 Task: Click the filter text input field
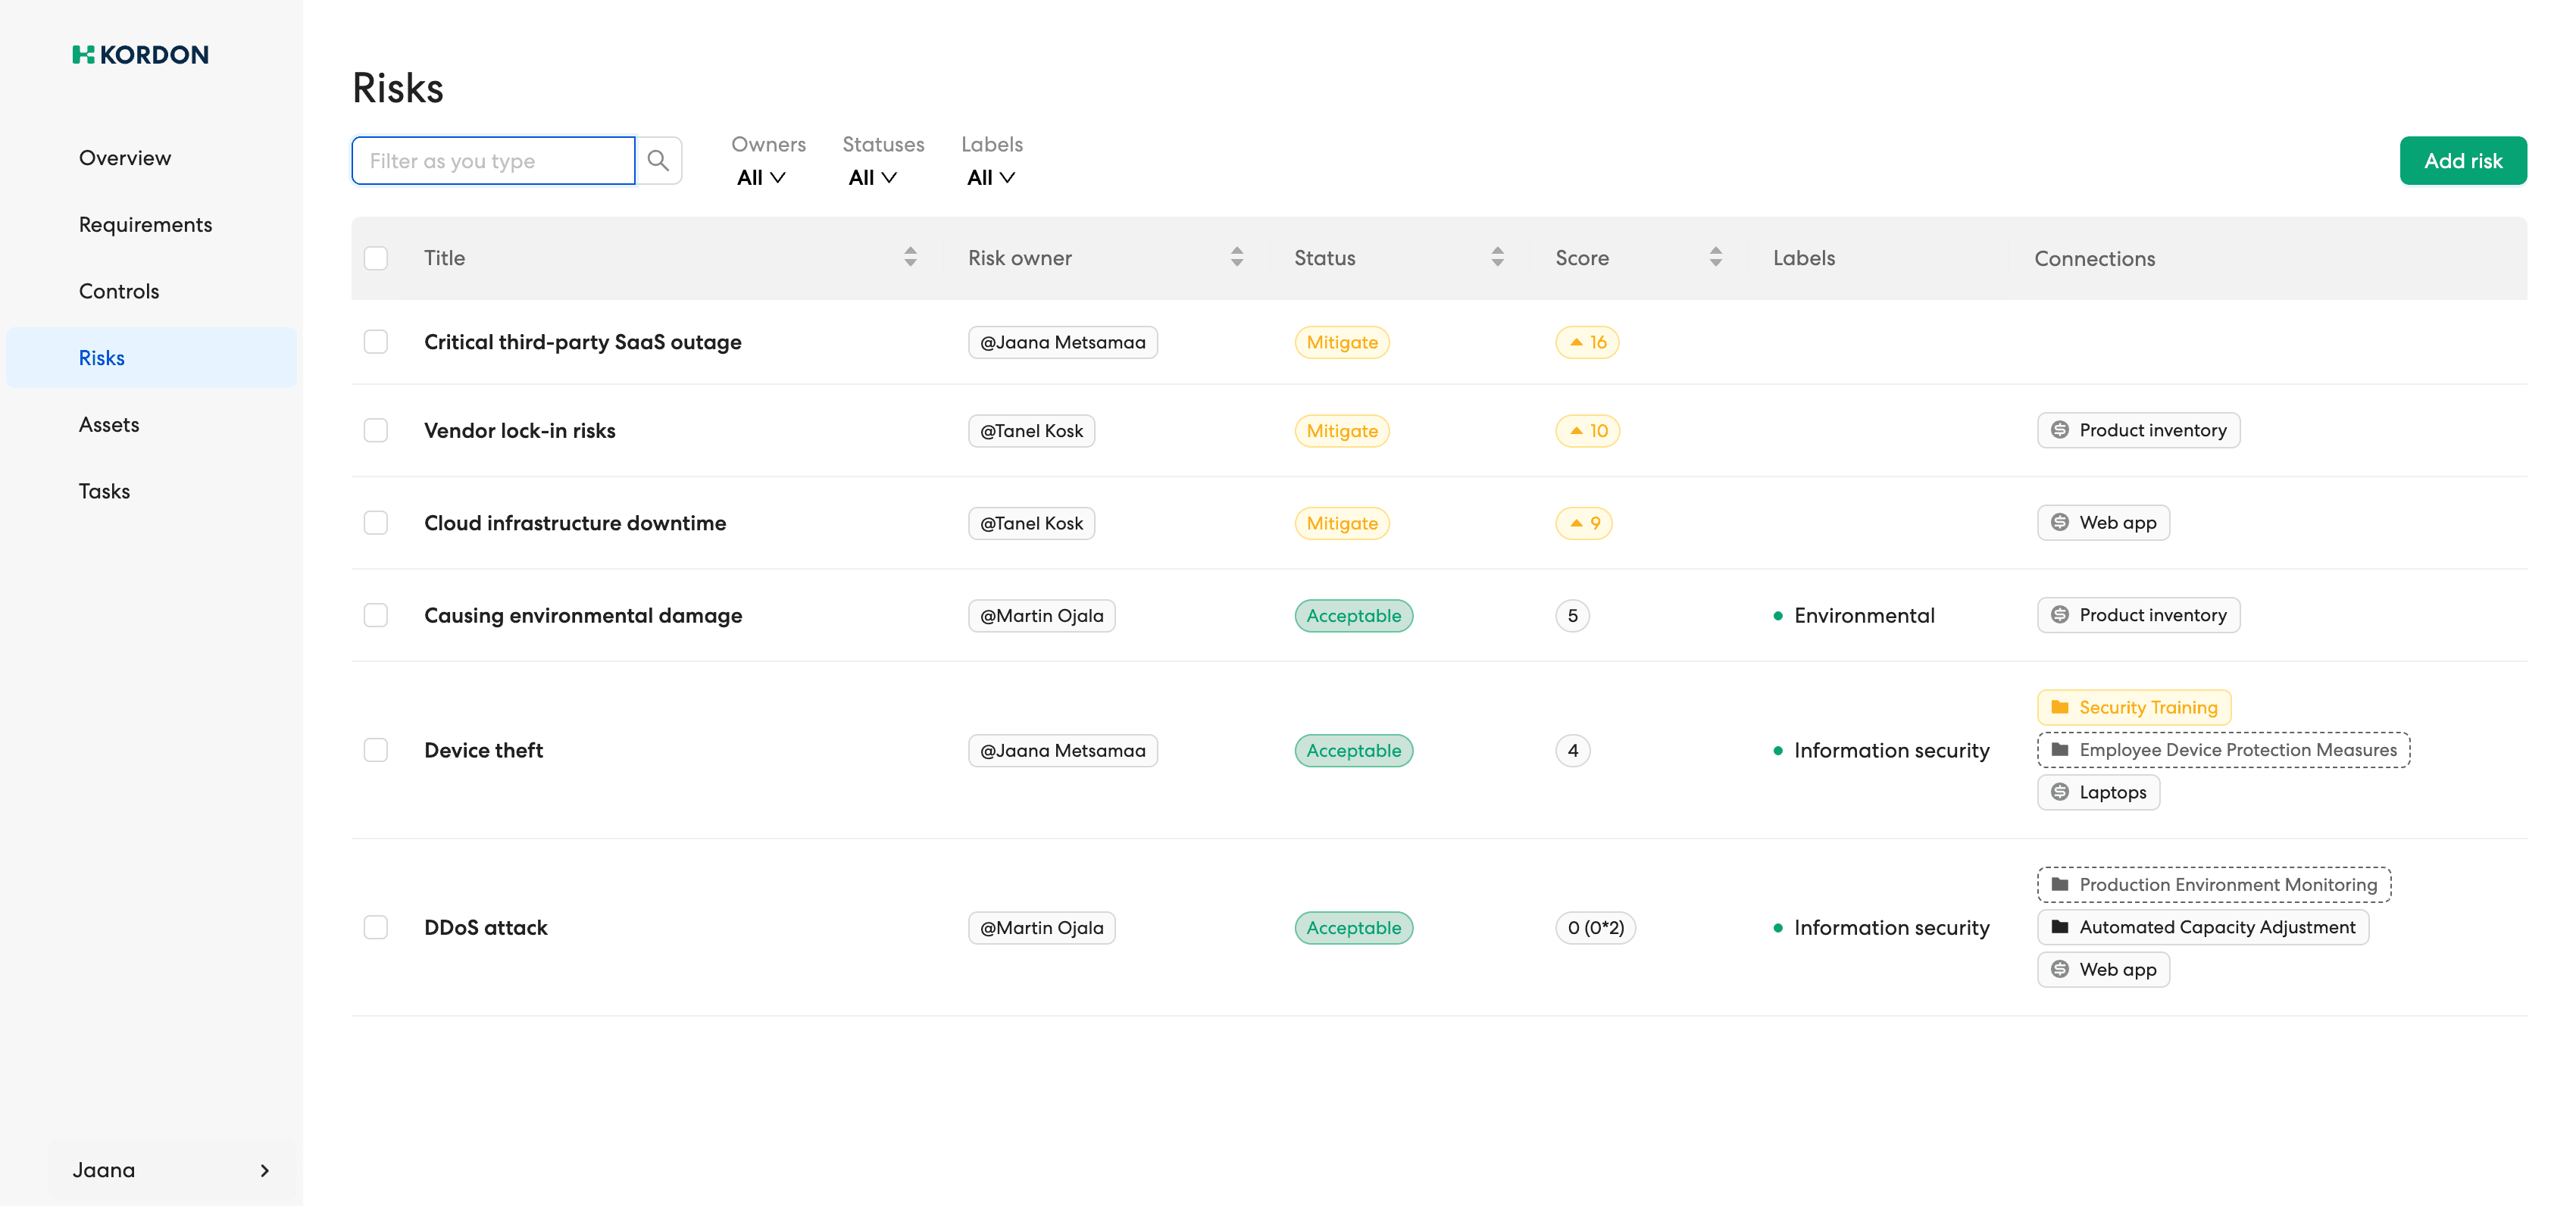click(492, 160)
